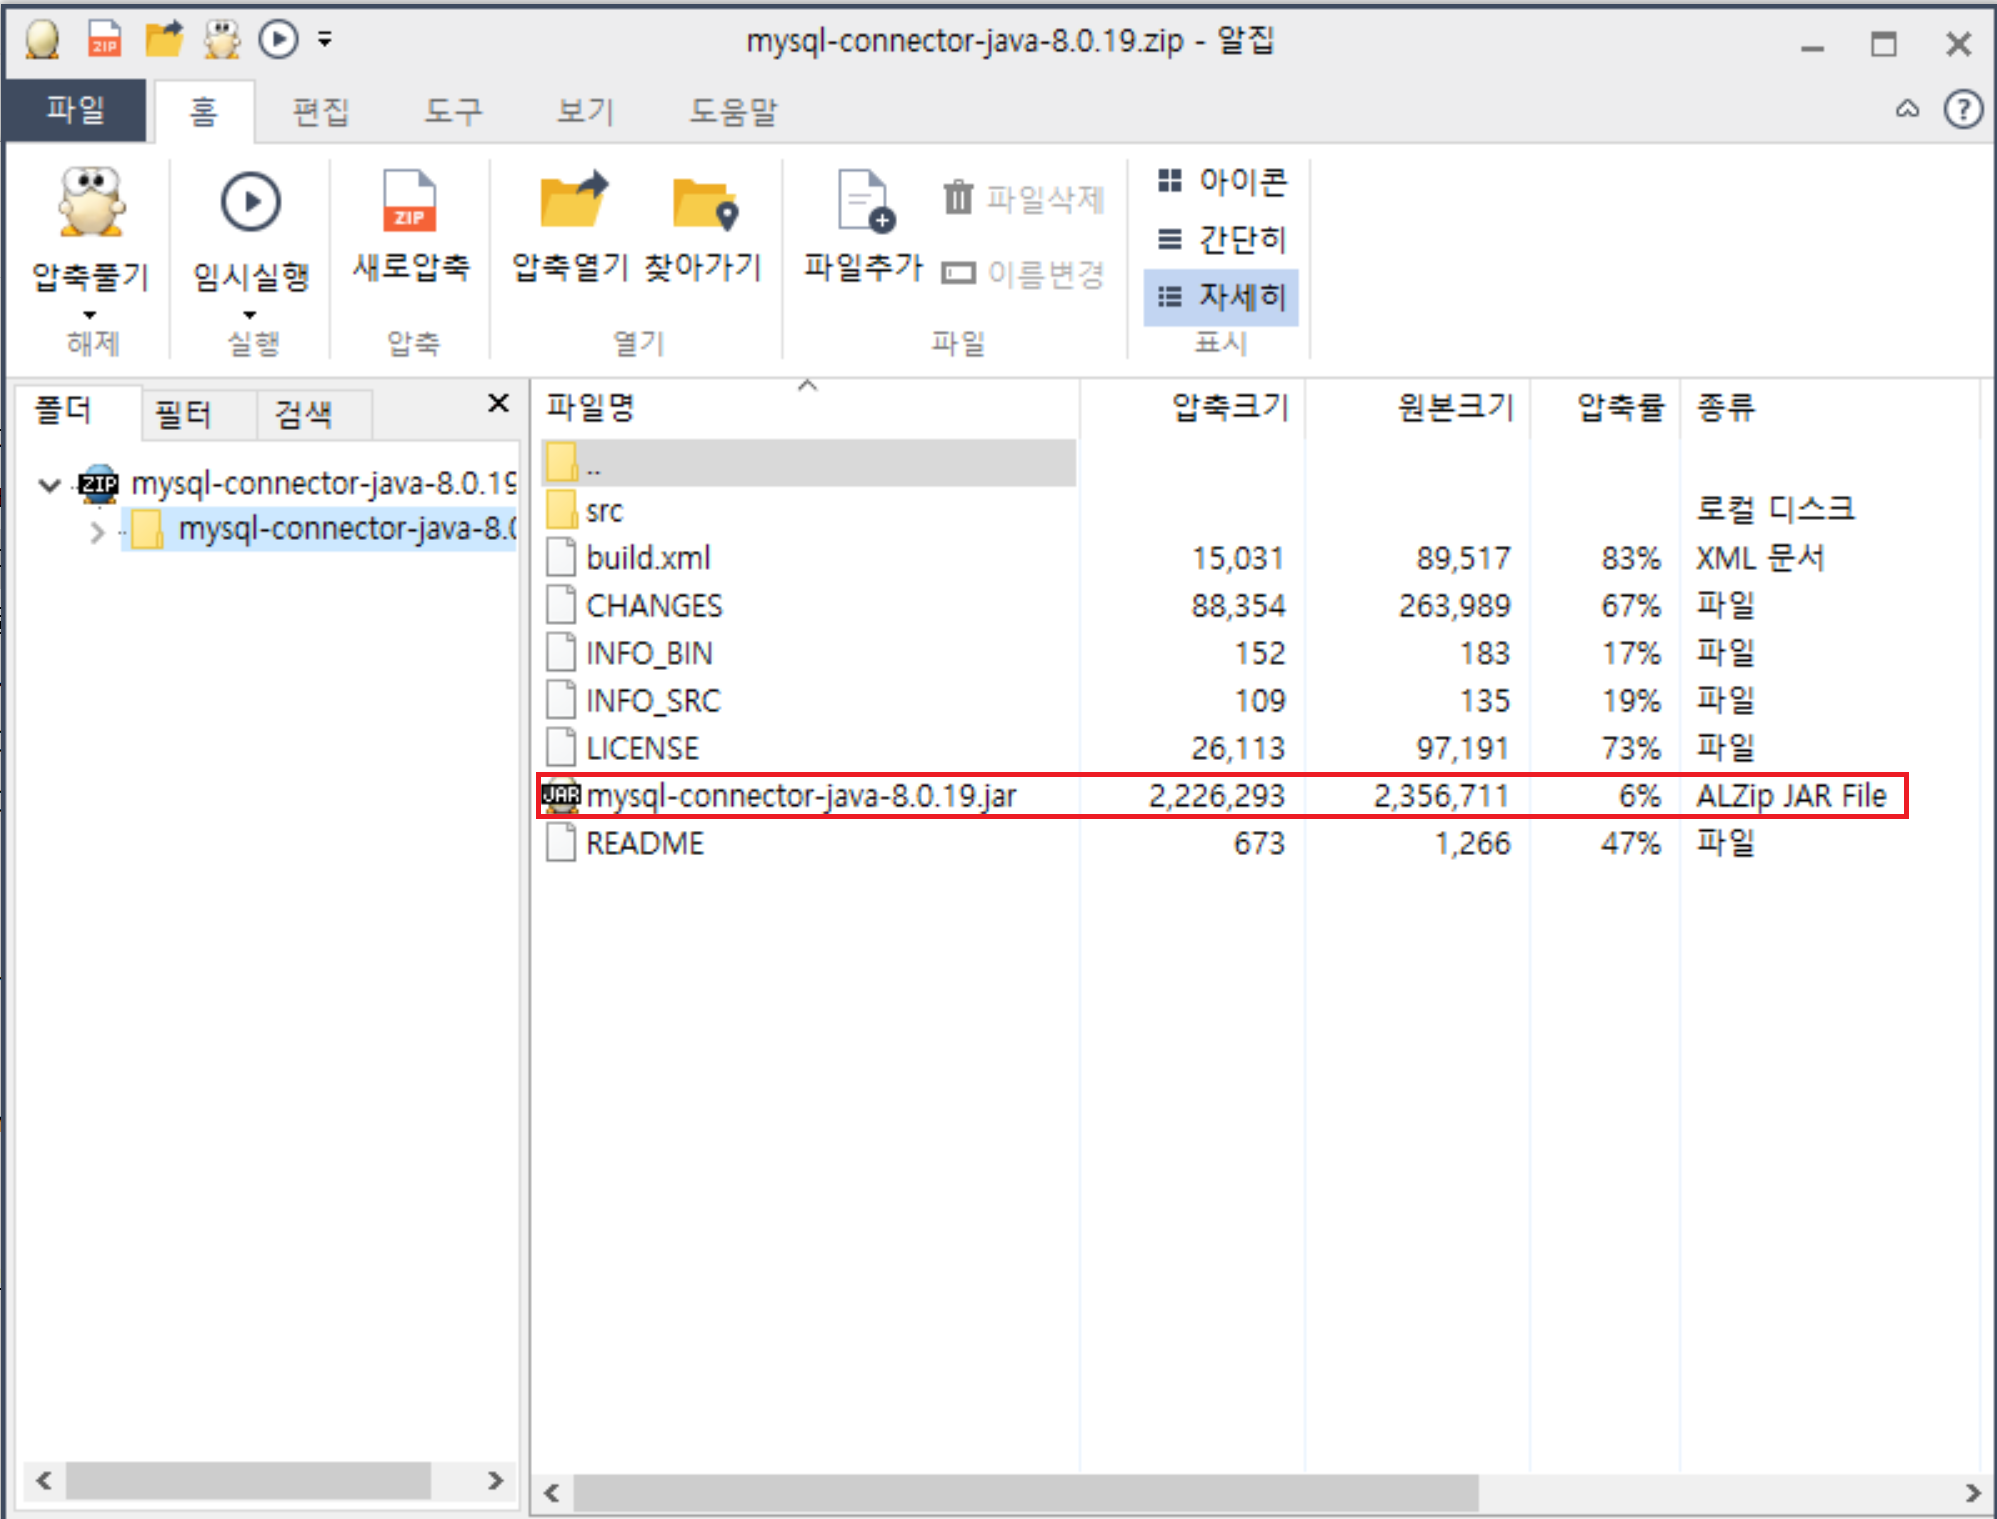Click the file list horizontal scrollbar thumb
Screen dimensions: 1997x1519
click(1025, 1492)
